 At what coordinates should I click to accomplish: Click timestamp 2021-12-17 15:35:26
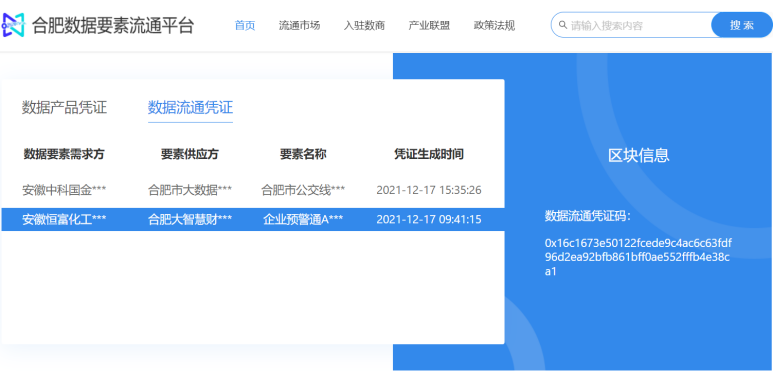429,190
